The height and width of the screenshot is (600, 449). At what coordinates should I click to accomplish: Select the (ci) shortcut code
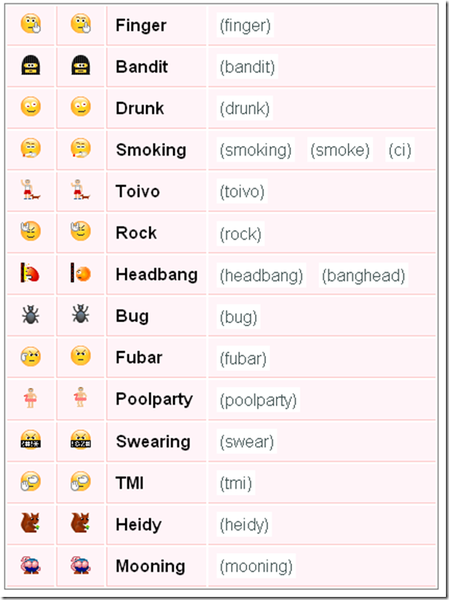[400, 150]
